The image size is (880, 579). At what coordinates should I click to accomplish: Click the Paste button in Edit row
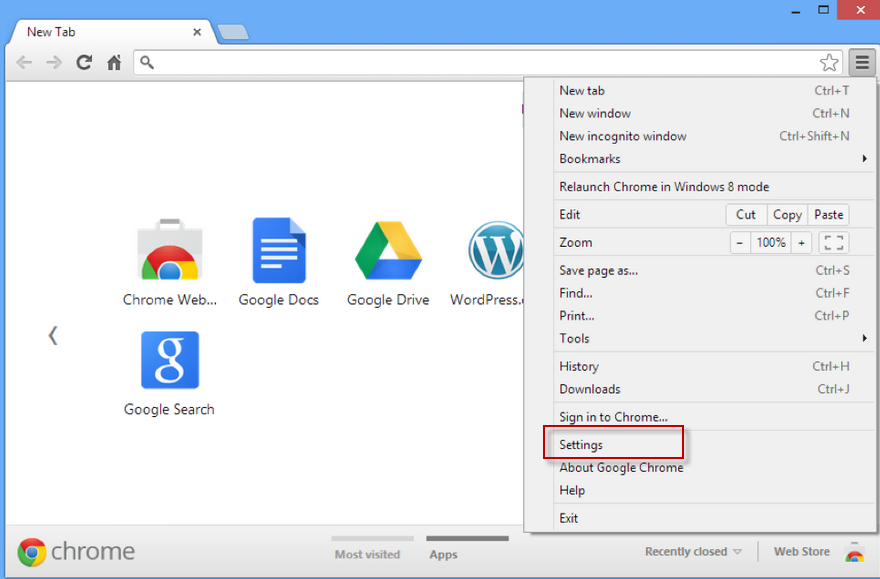(x=828, y=214)
